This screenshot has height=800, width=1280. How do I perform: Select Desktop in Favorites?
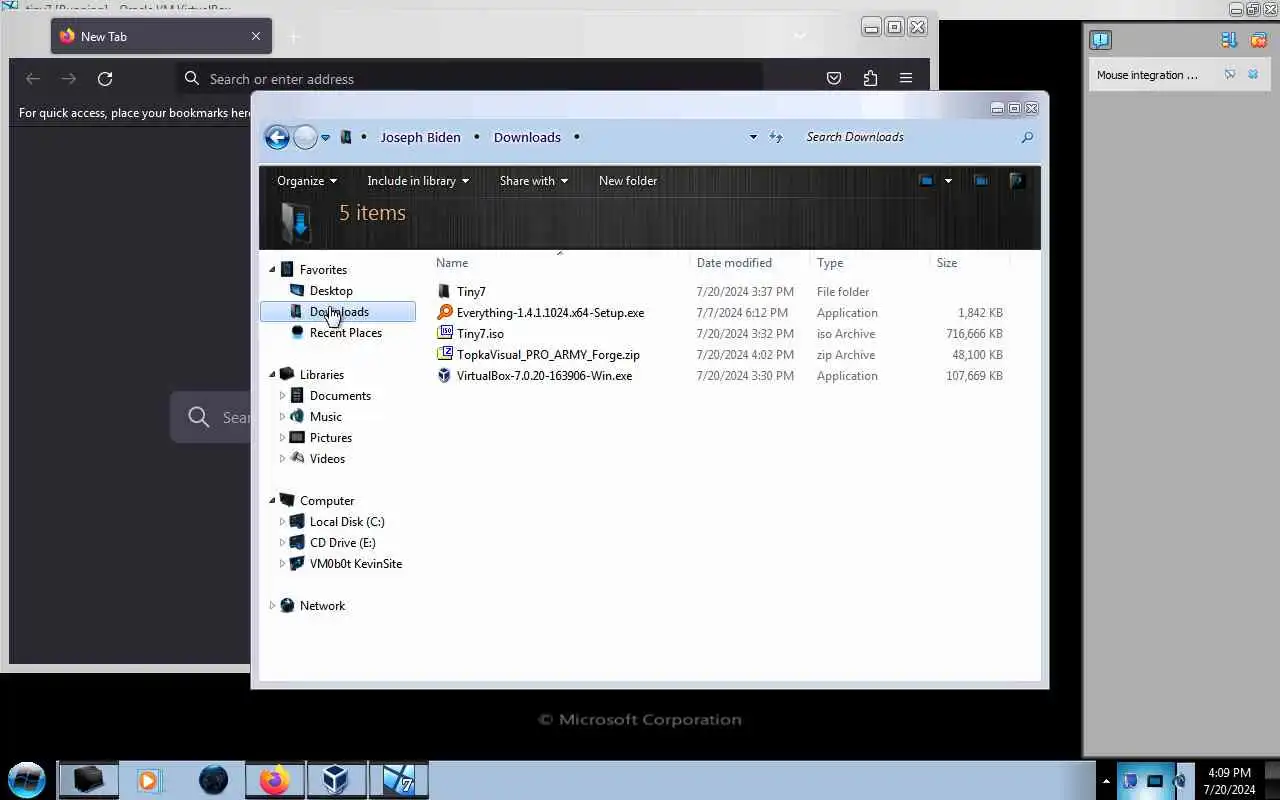pyautogui.click(x=331, y=291)
